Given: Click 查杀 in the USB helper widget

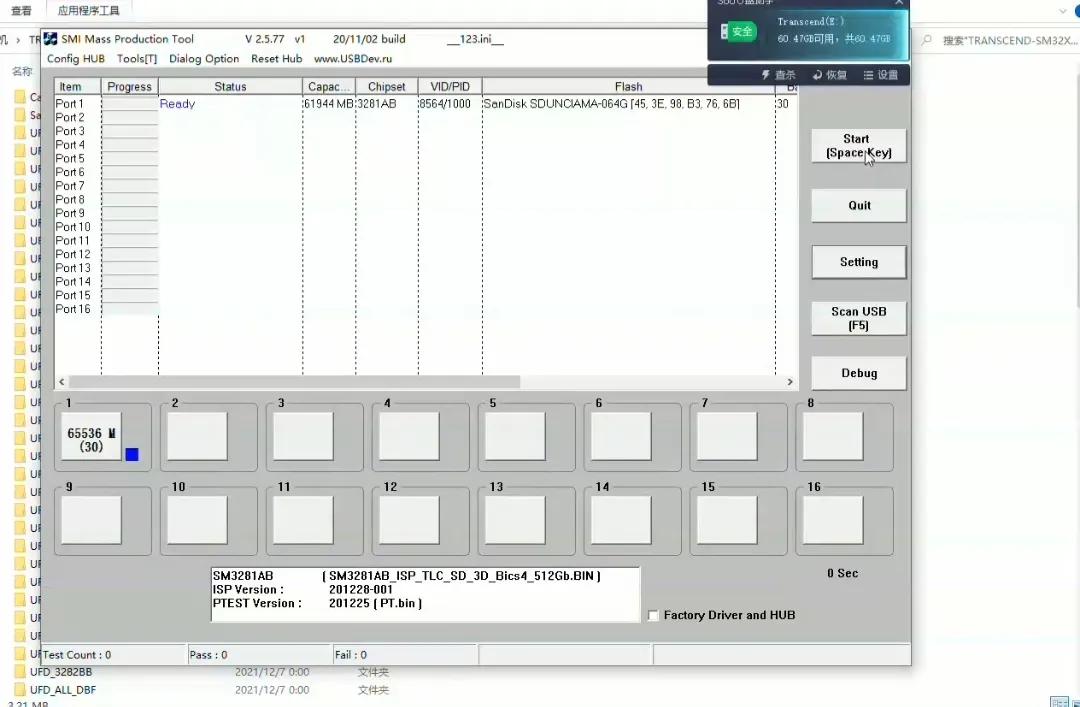Looking at the screenshot, I should pyautogui.click(x=778, y=75).
